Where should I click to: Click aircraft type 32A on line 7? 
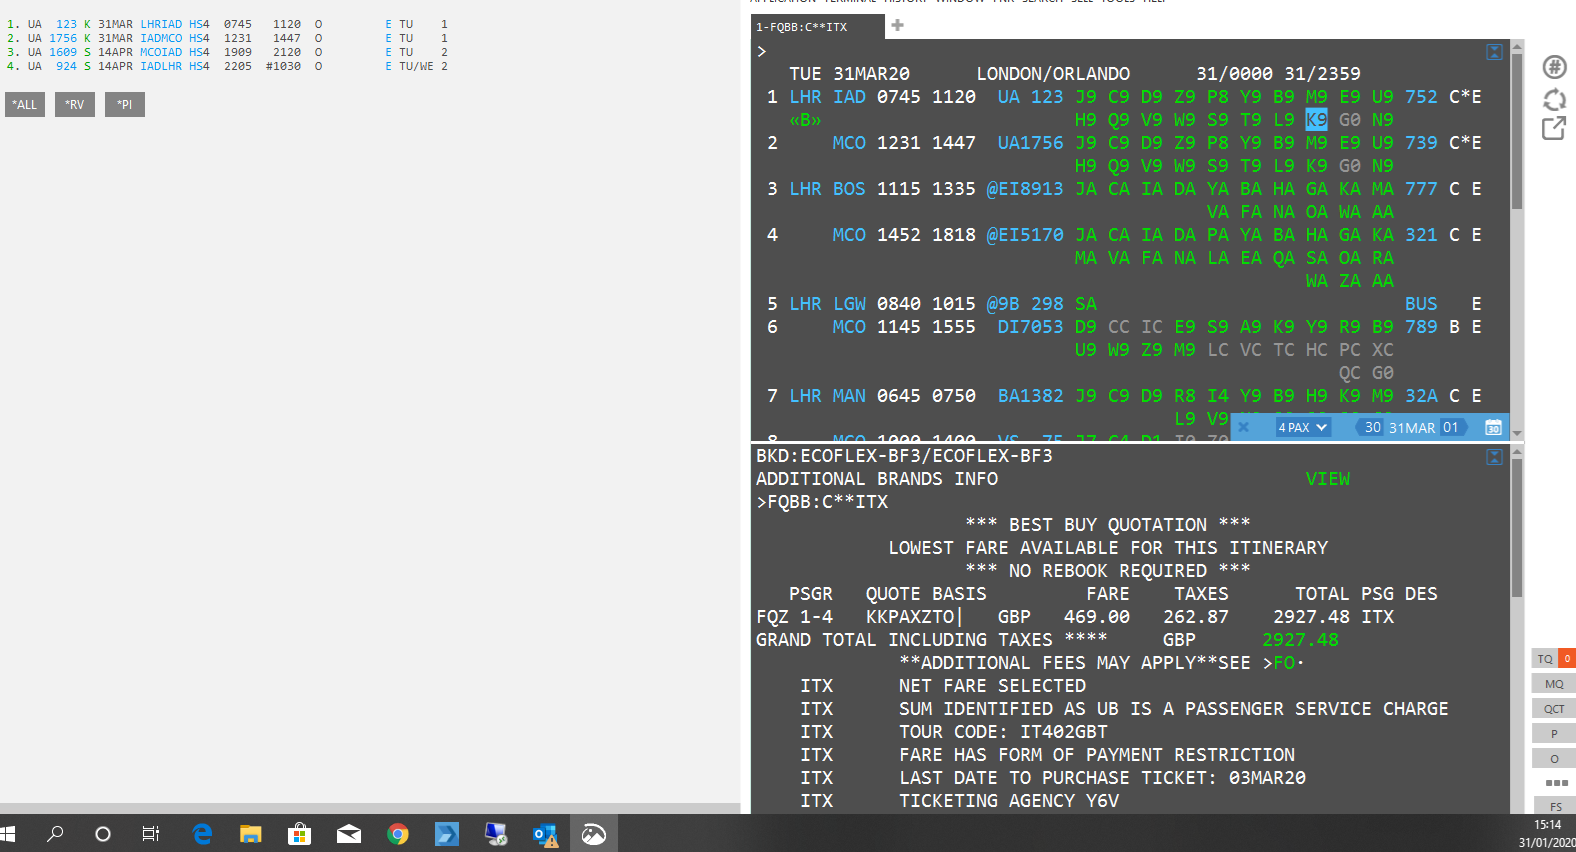click(x=1421, y=396)
